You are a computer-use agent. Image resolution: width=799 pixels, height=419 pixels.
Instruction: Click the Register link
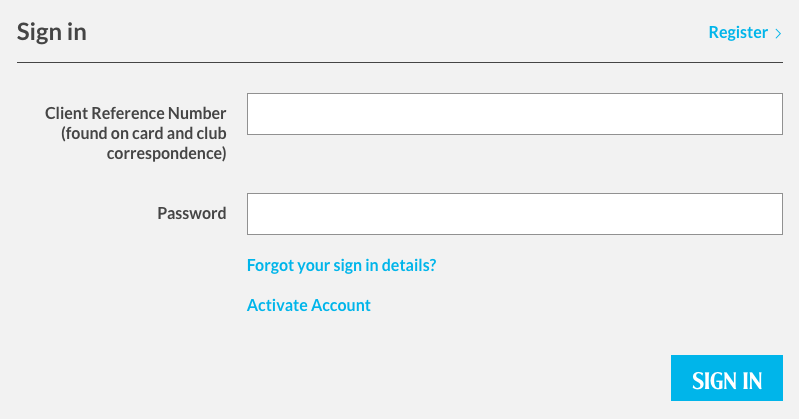[x=737, y=32]
